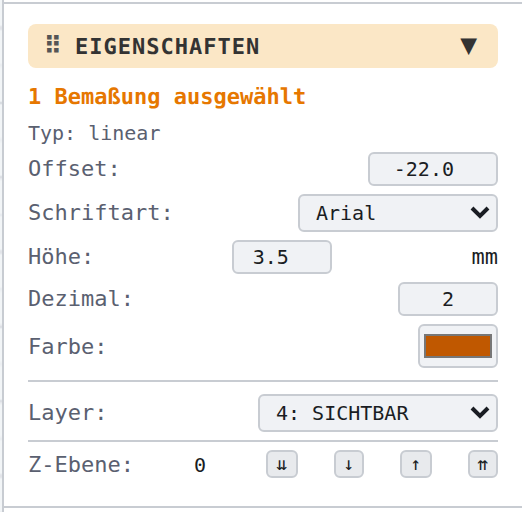The width and height of the screenshot is (522, 512).
Task: Send dimension to bottom Z-level
Action: [x=282, y=464]
